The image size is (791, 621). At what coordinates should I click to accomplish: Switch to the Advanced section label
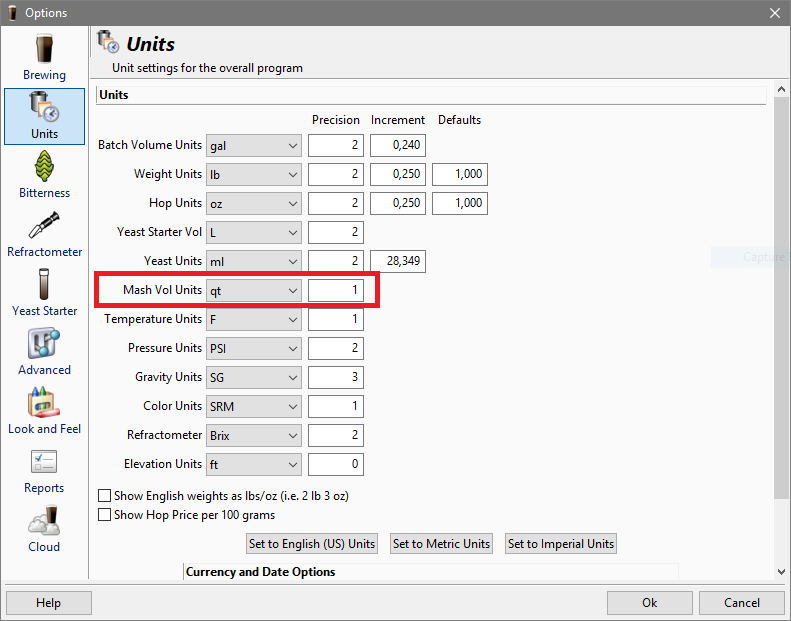click(x=44, y=370)
